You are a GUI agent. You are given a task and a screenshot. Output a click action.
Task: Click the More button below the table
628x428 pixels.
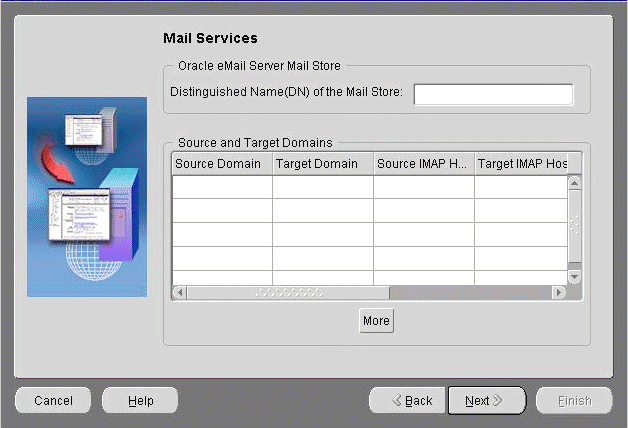click(x=376, y=321)
